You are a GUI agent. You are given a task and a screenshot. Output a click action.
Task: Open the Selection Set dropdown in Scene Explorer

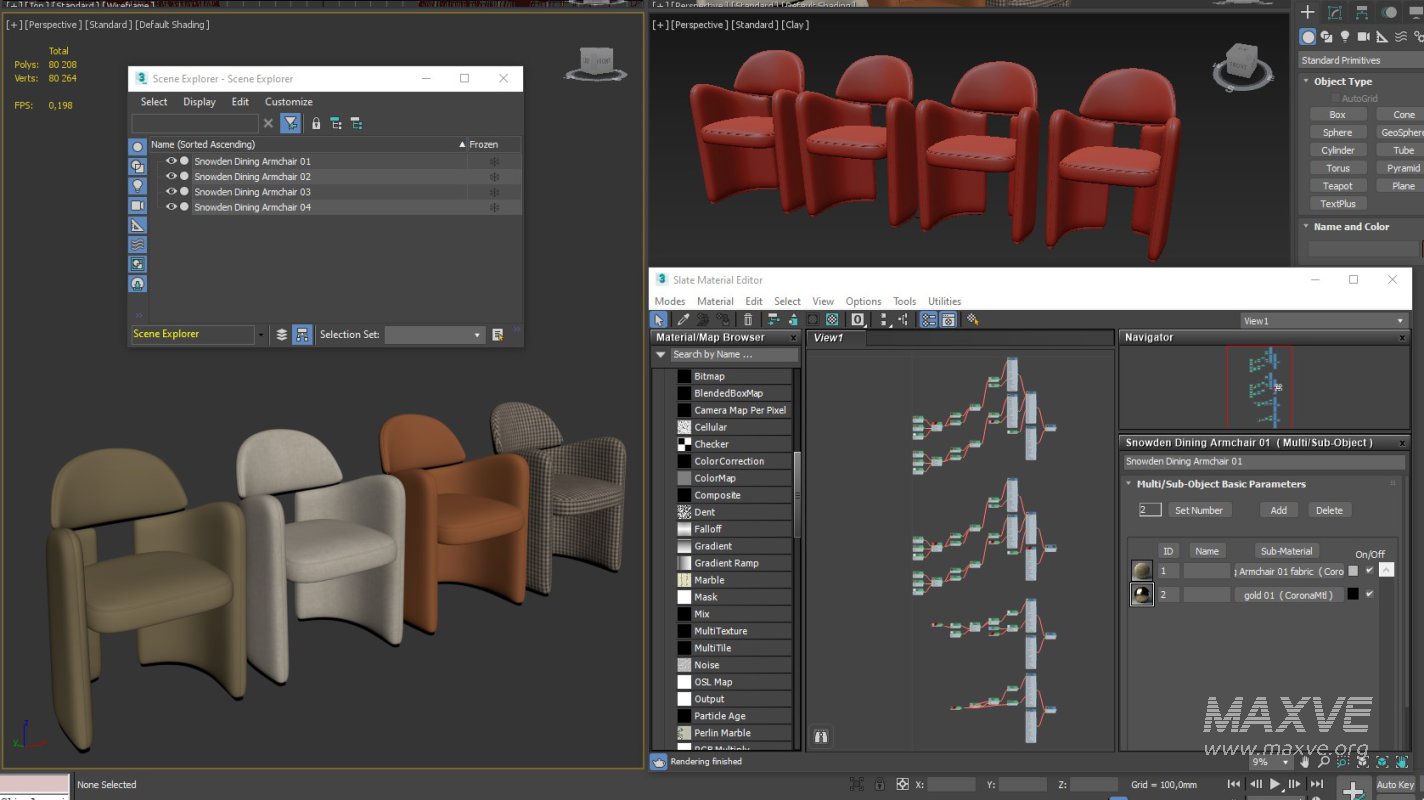pyautogui.click(x=477, y=335)
